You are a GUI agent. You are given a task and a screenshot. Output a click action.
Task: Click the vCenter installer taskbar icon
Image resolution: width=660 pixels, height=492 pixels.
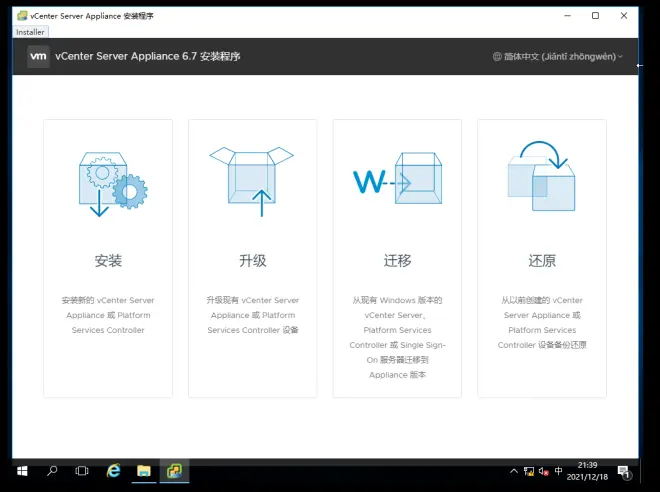click(x=174, y=471)
